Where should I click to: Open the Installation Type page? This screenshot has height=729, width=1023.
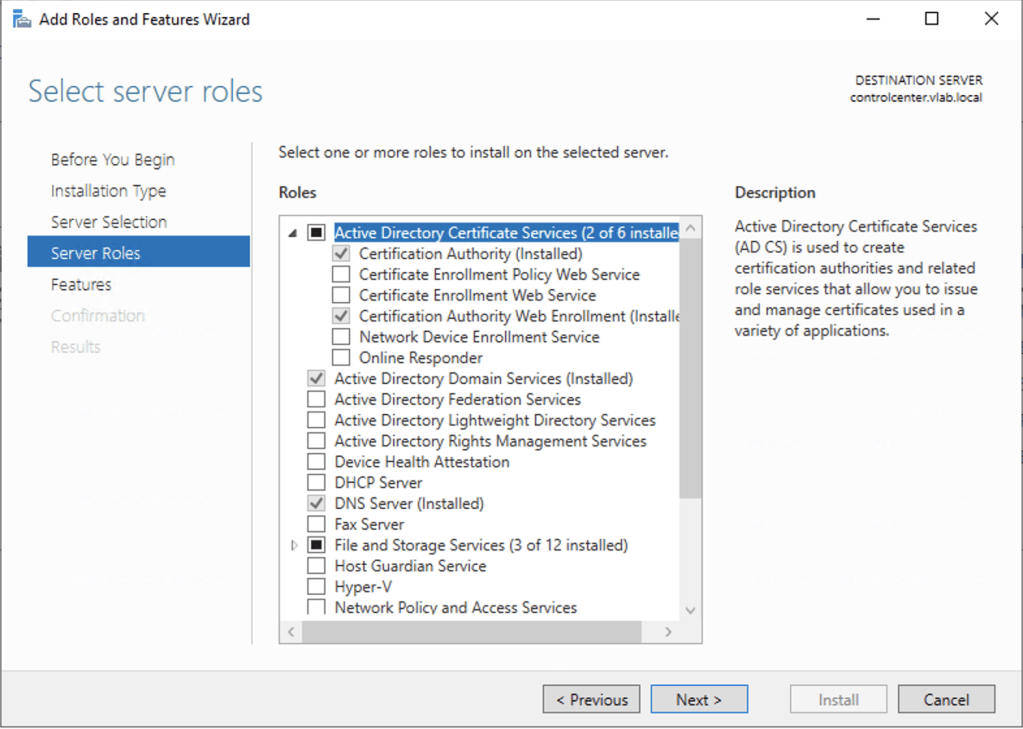pos(108,191)
